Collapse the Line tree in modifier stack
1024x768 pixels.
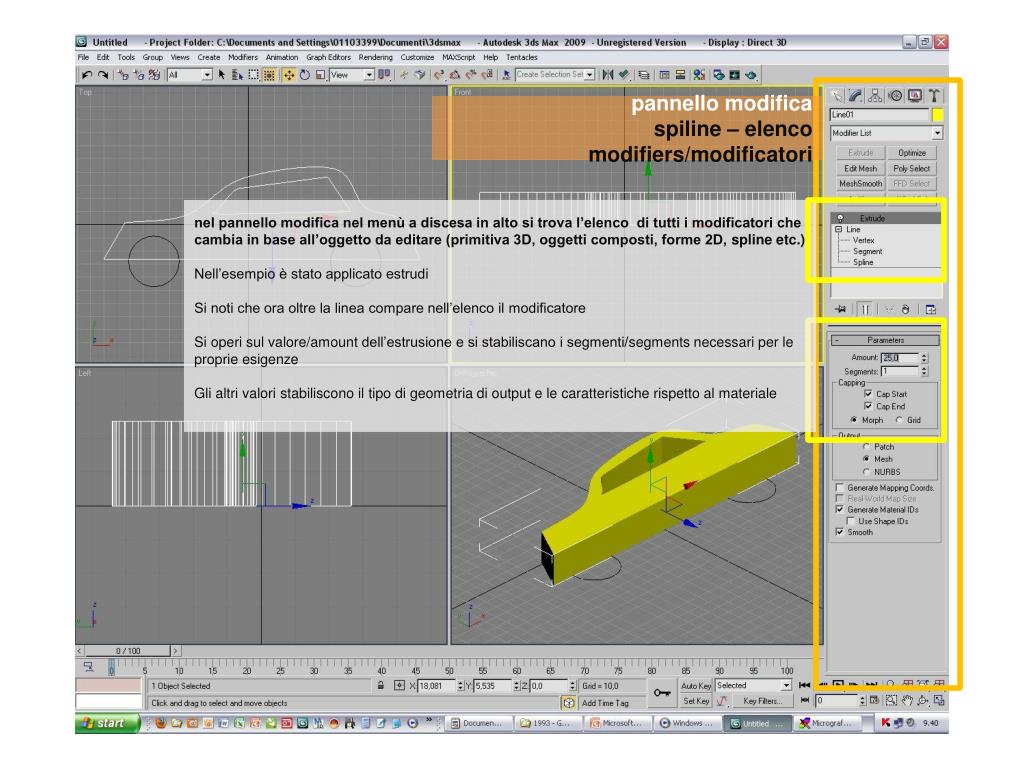837,229
